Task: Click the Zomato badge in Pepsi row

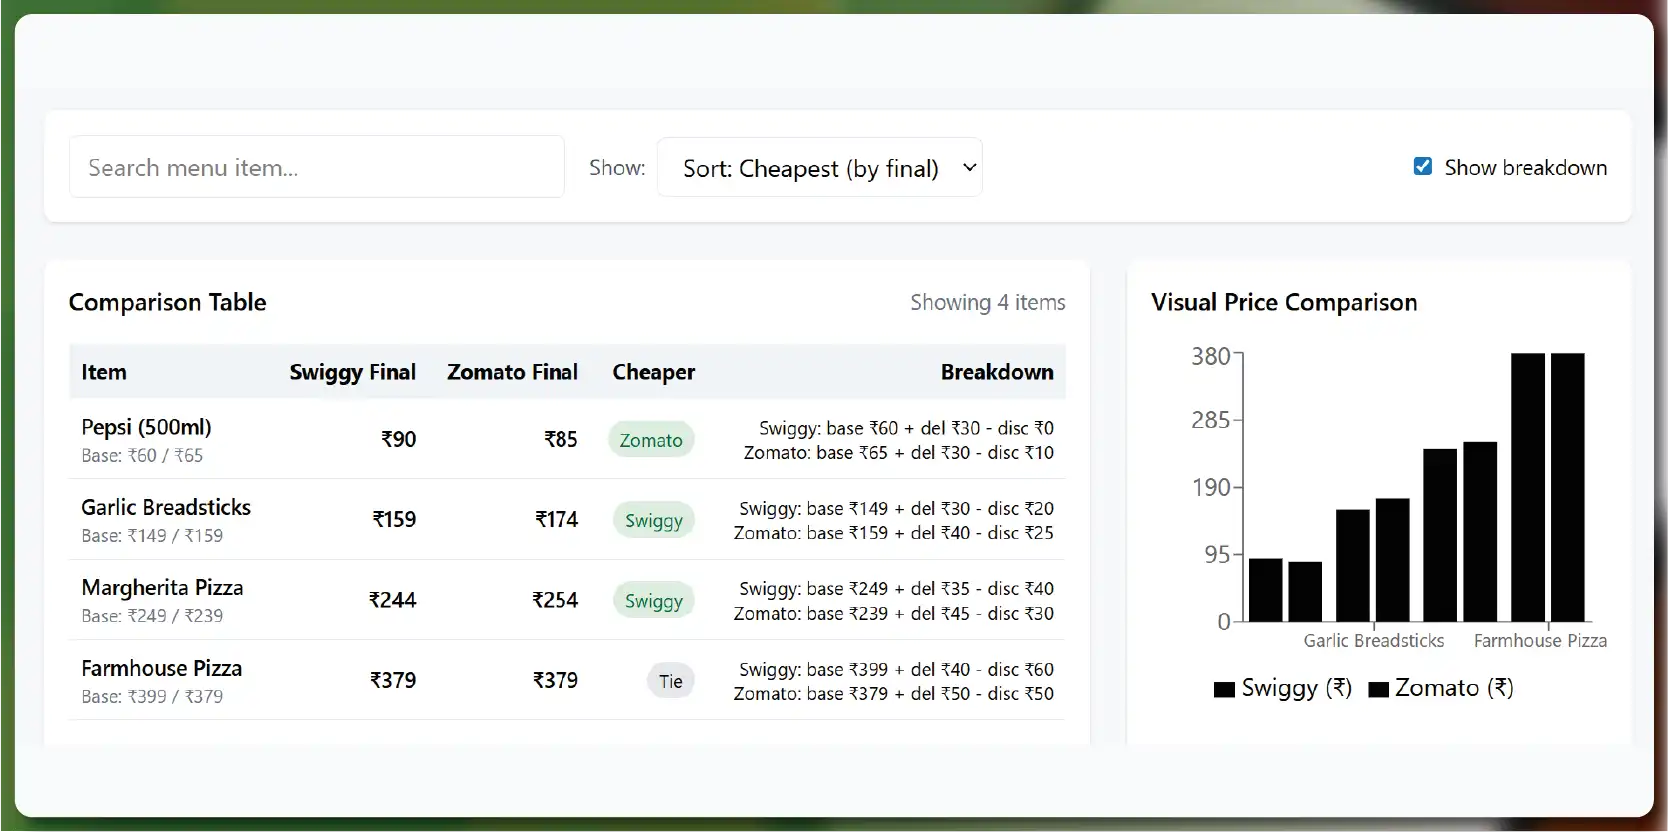Action: coord(651,440)
